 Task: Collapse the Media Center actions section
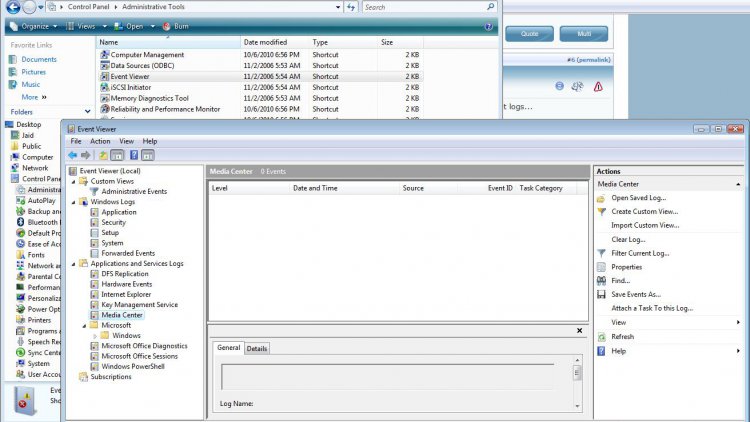coord(738,184)
